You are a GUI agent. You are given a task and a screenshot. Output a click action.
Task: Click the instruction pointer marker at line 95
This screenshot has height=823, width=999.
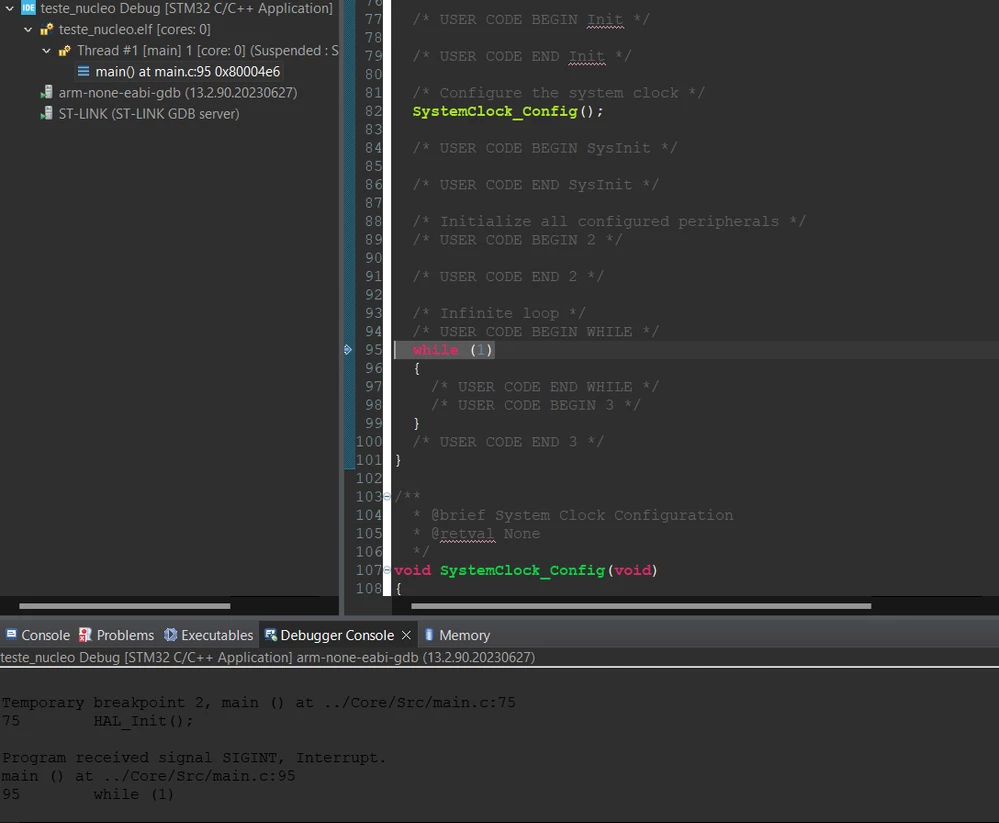pos(348,350)
